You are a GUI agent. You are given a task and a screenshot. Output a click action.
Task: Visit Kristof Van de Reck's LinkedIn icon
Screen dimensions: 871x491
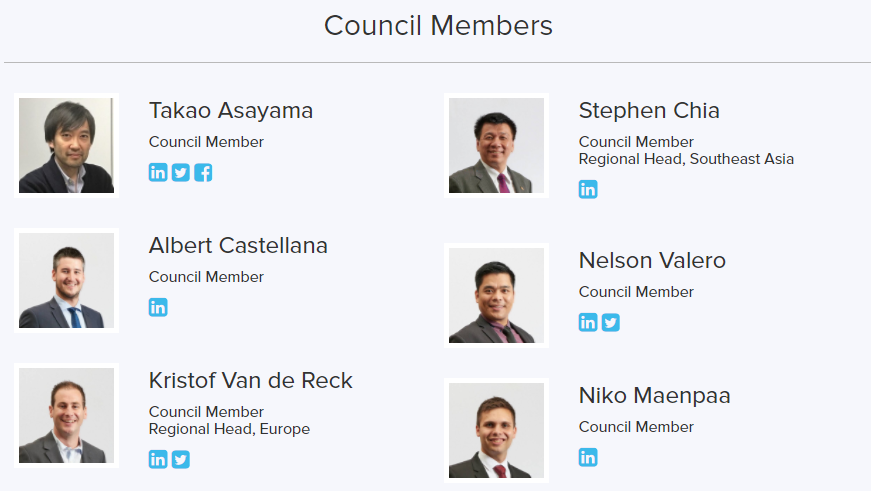(x=158, y=459)
